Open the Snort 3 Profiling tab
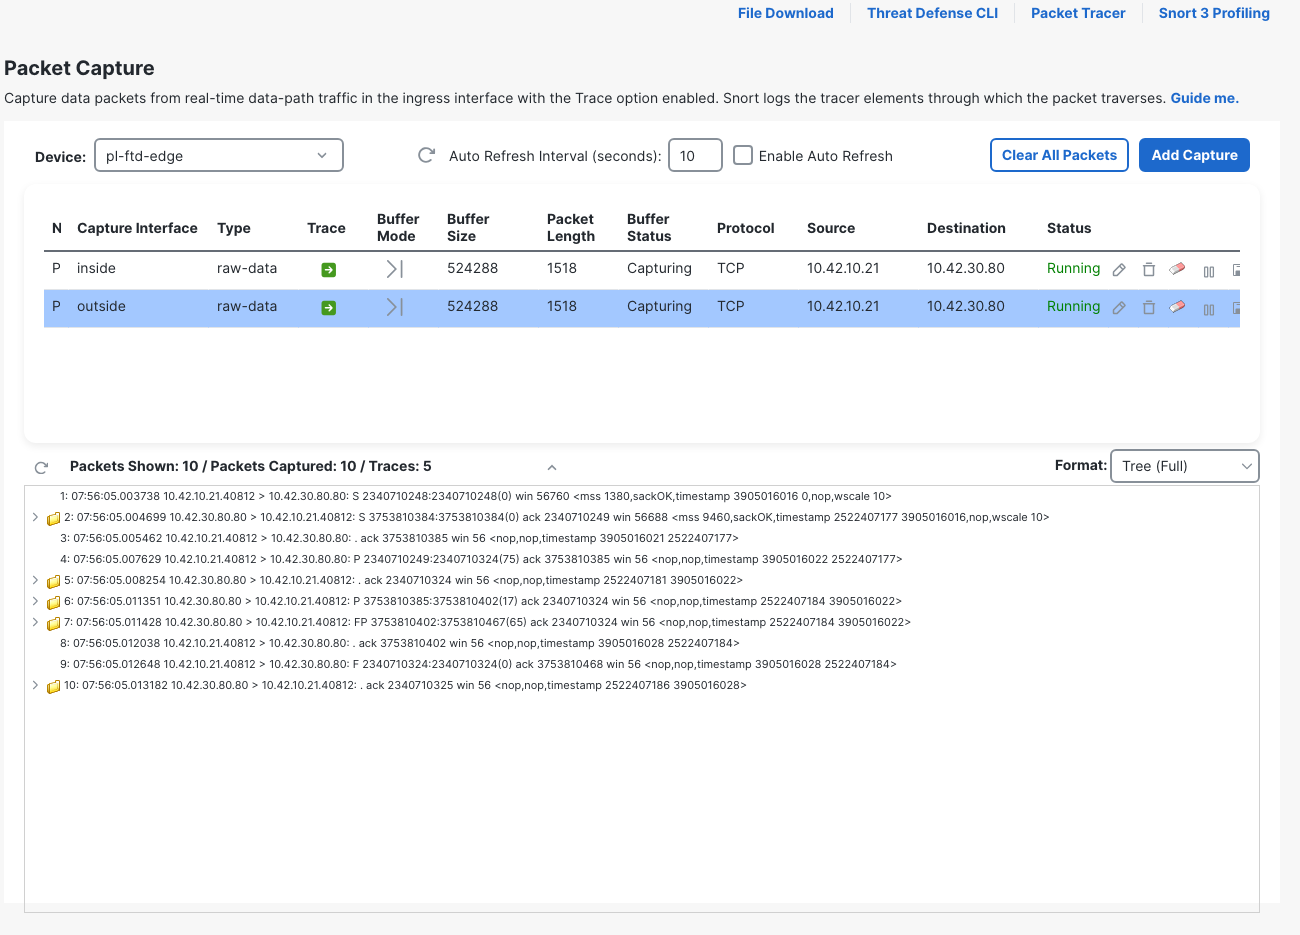This screenshot has height=935, width=1300. click(1214, 13)
